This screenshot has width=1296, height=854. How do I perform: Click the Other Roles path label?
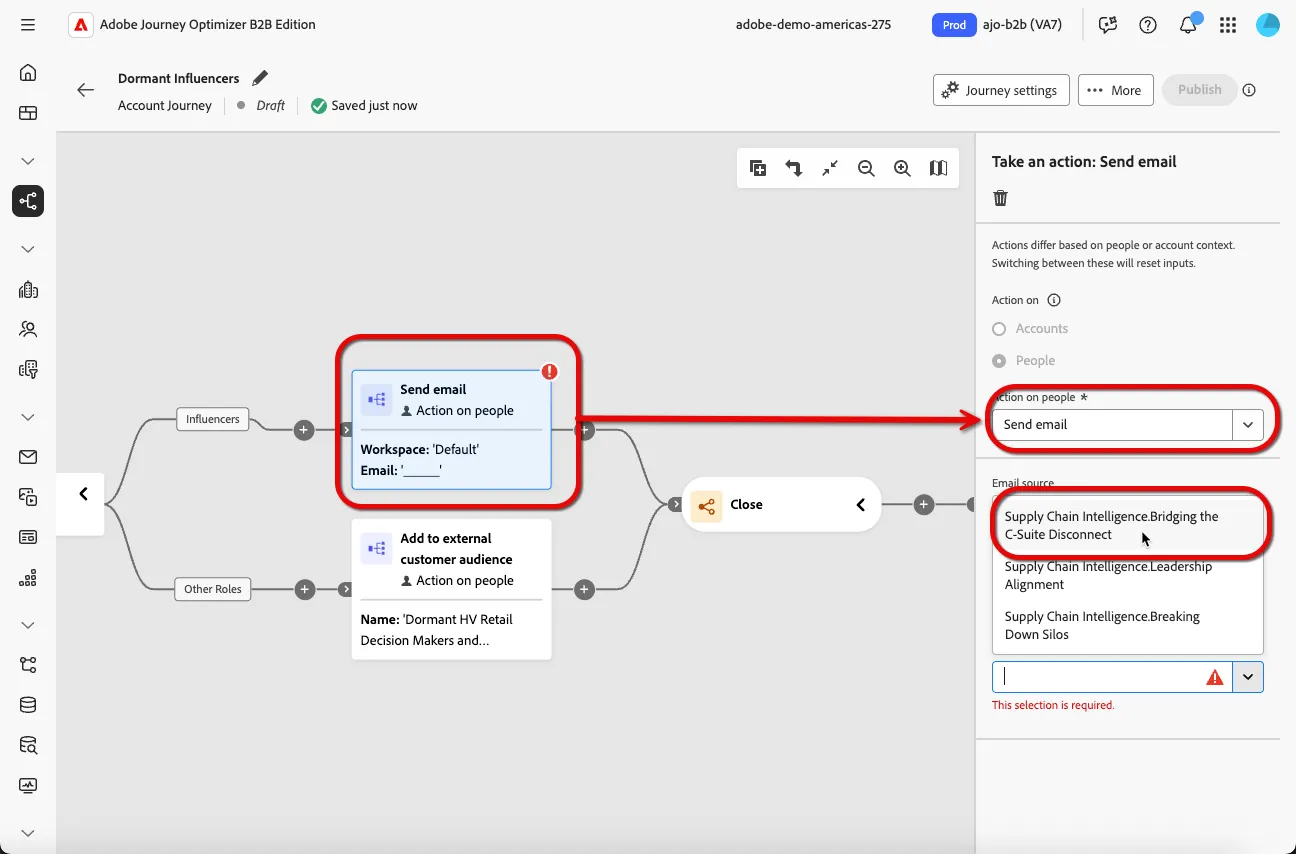pyautogui.click(x=213, y=589)
